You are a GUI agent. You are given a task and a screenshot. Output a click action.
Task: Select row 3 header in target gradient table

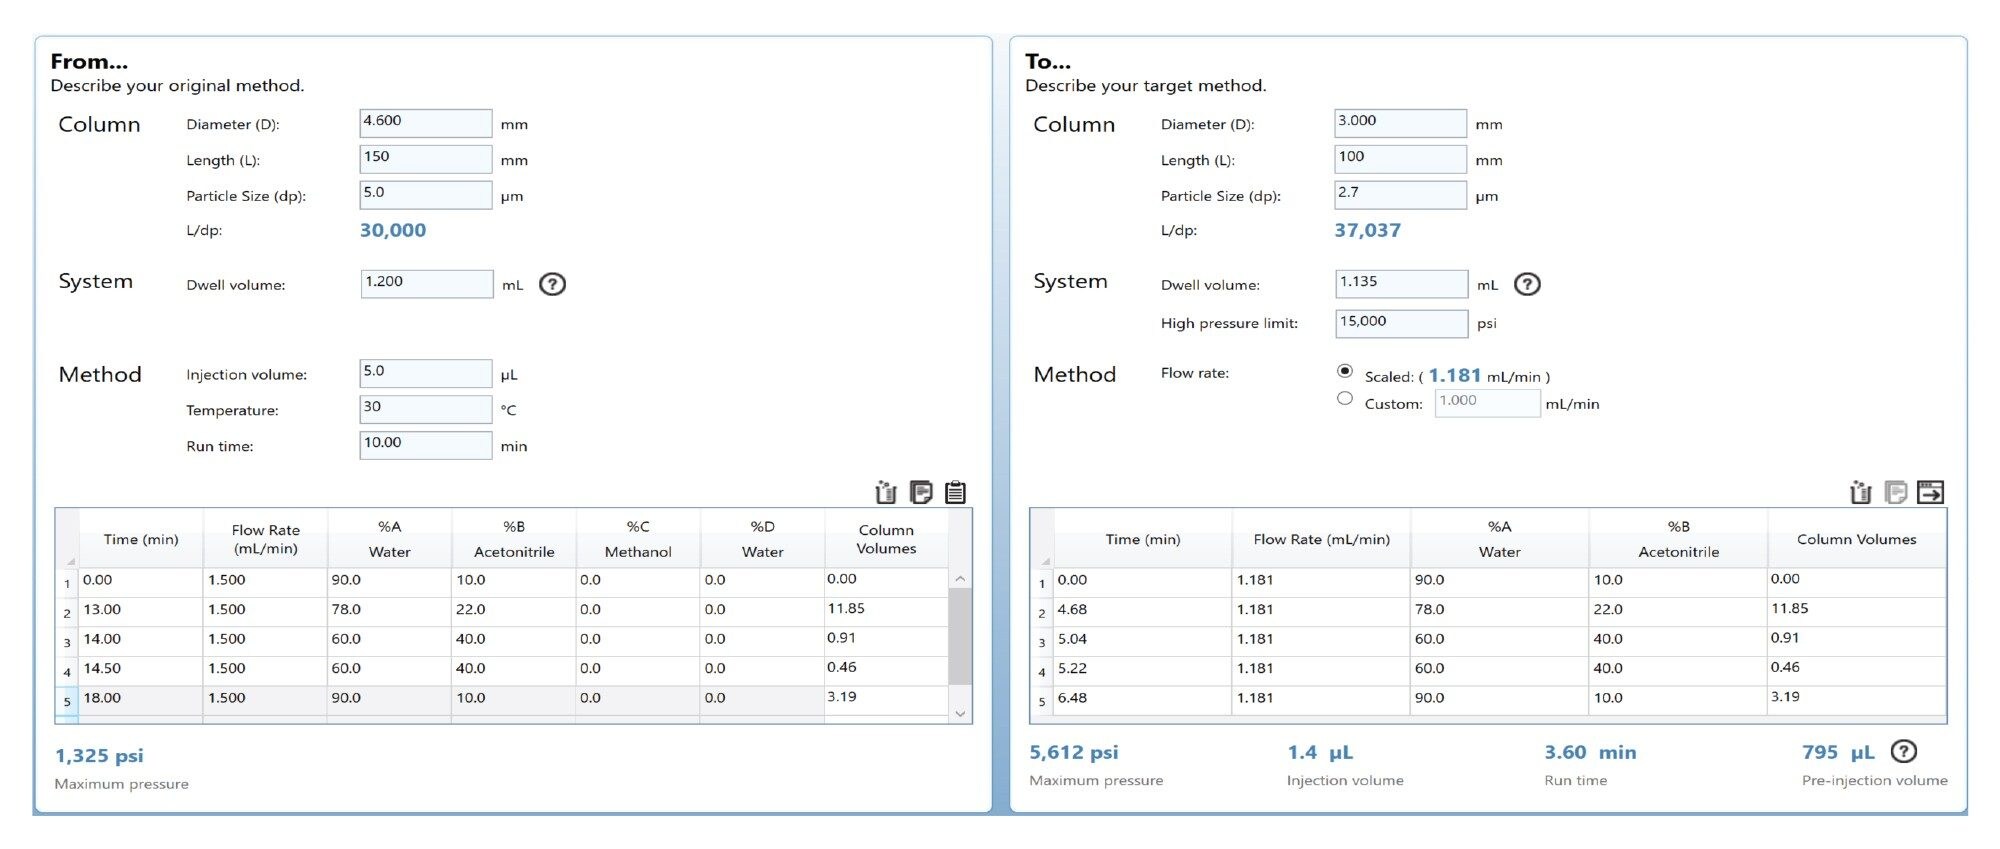pyautogui.click(x=1042, y=642)
